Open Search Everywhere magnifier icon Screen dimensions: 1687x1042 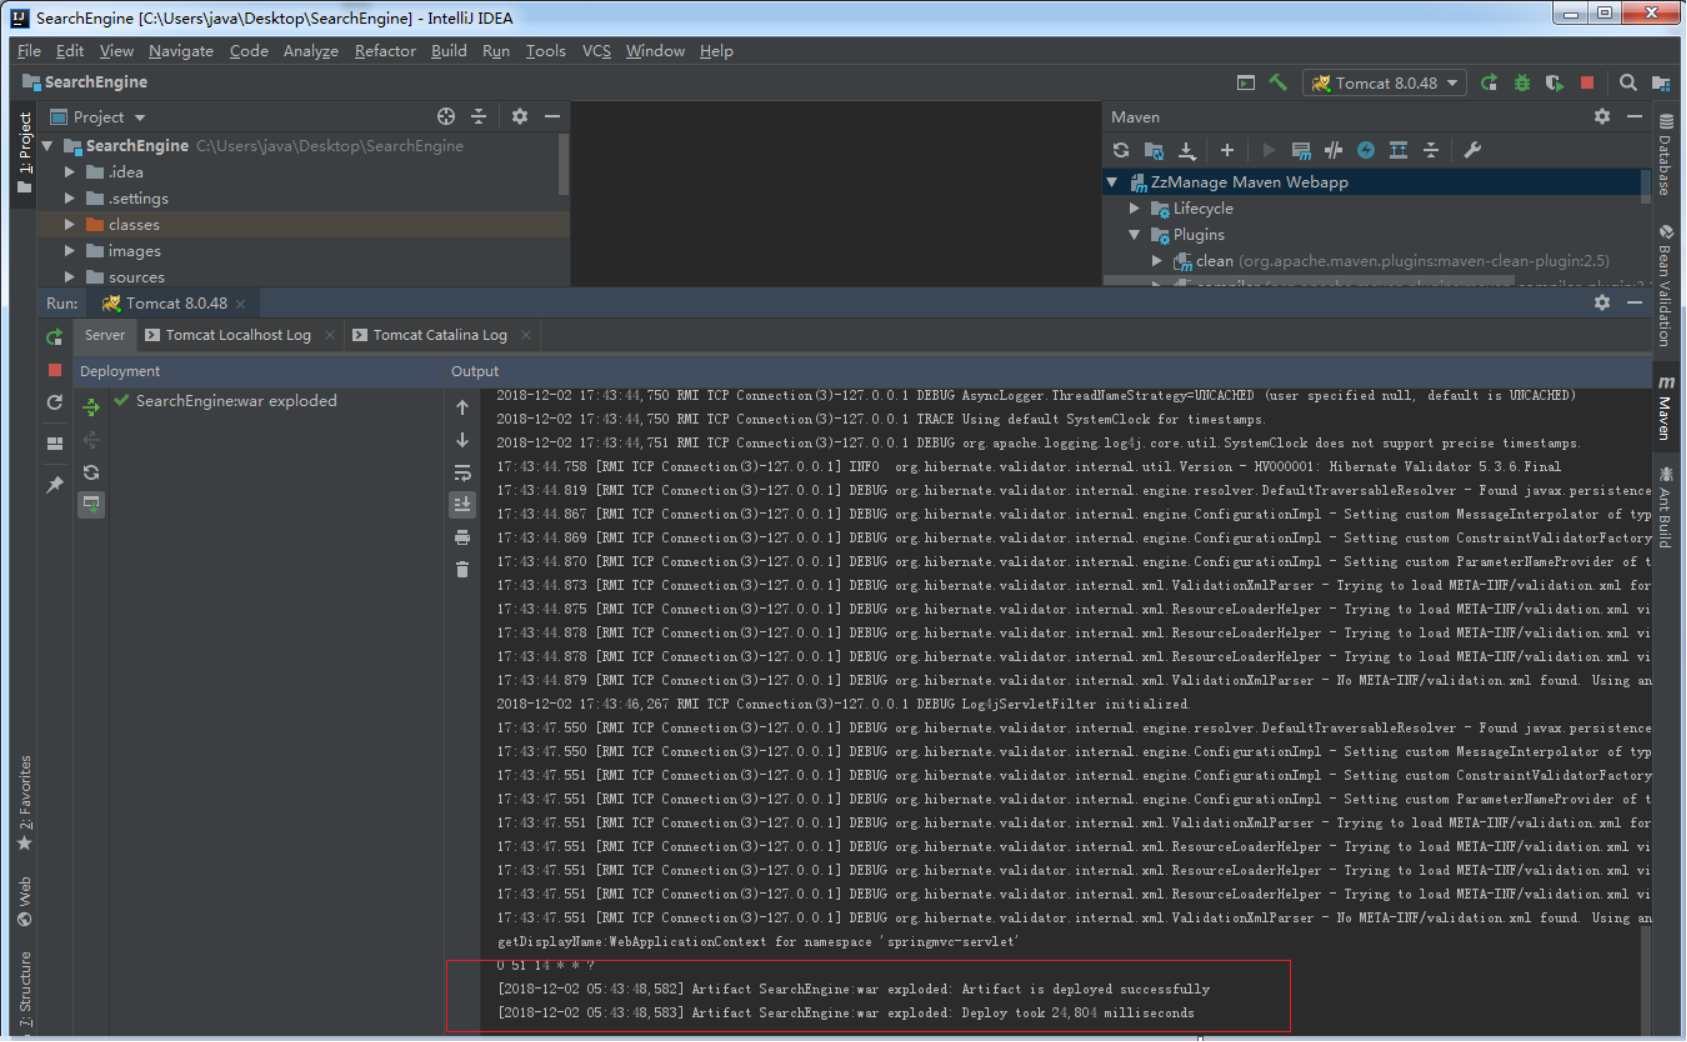tap(1628, 83)
